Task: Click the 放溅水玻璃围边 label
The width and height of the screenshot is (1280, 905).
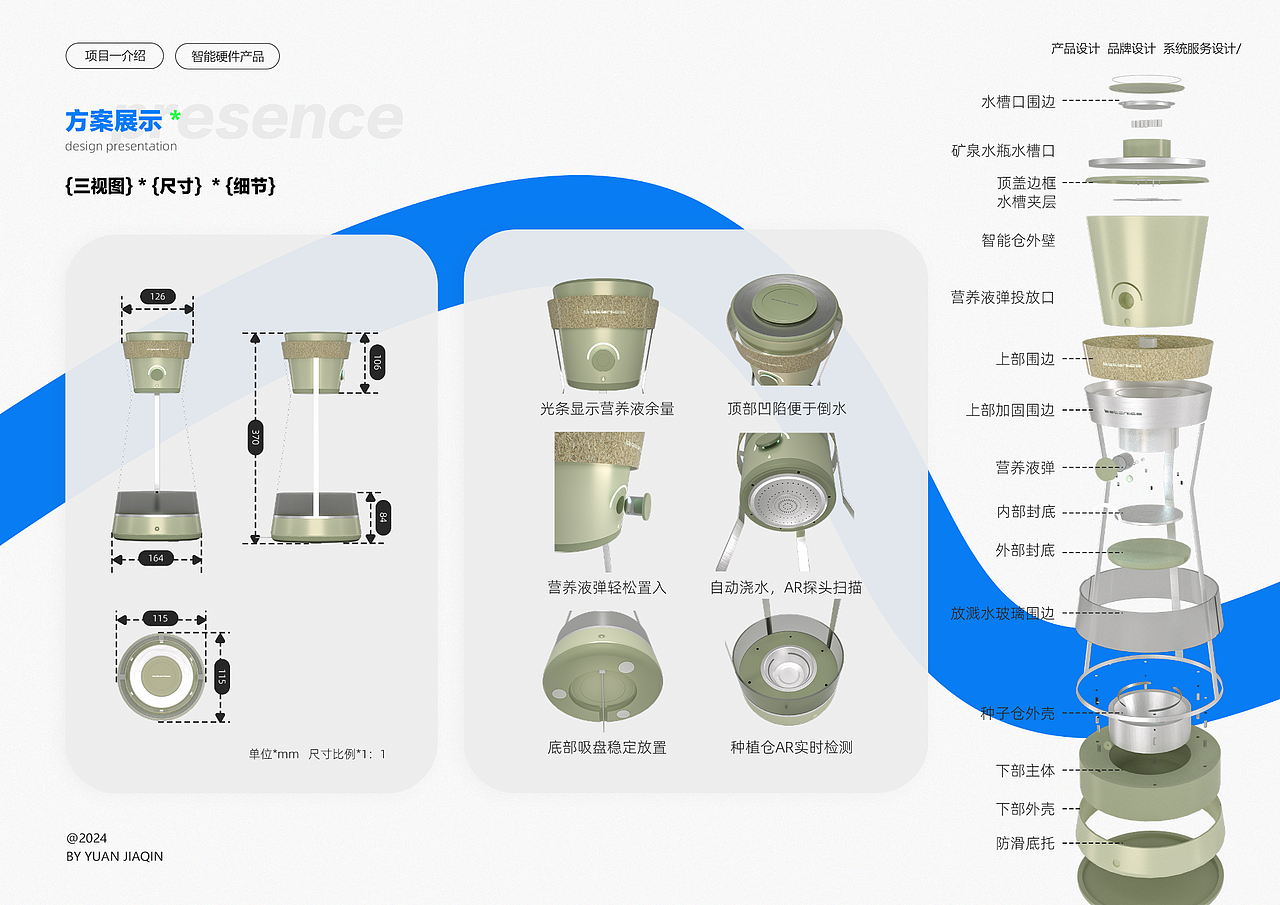Action: click(x=1003, y=614)
